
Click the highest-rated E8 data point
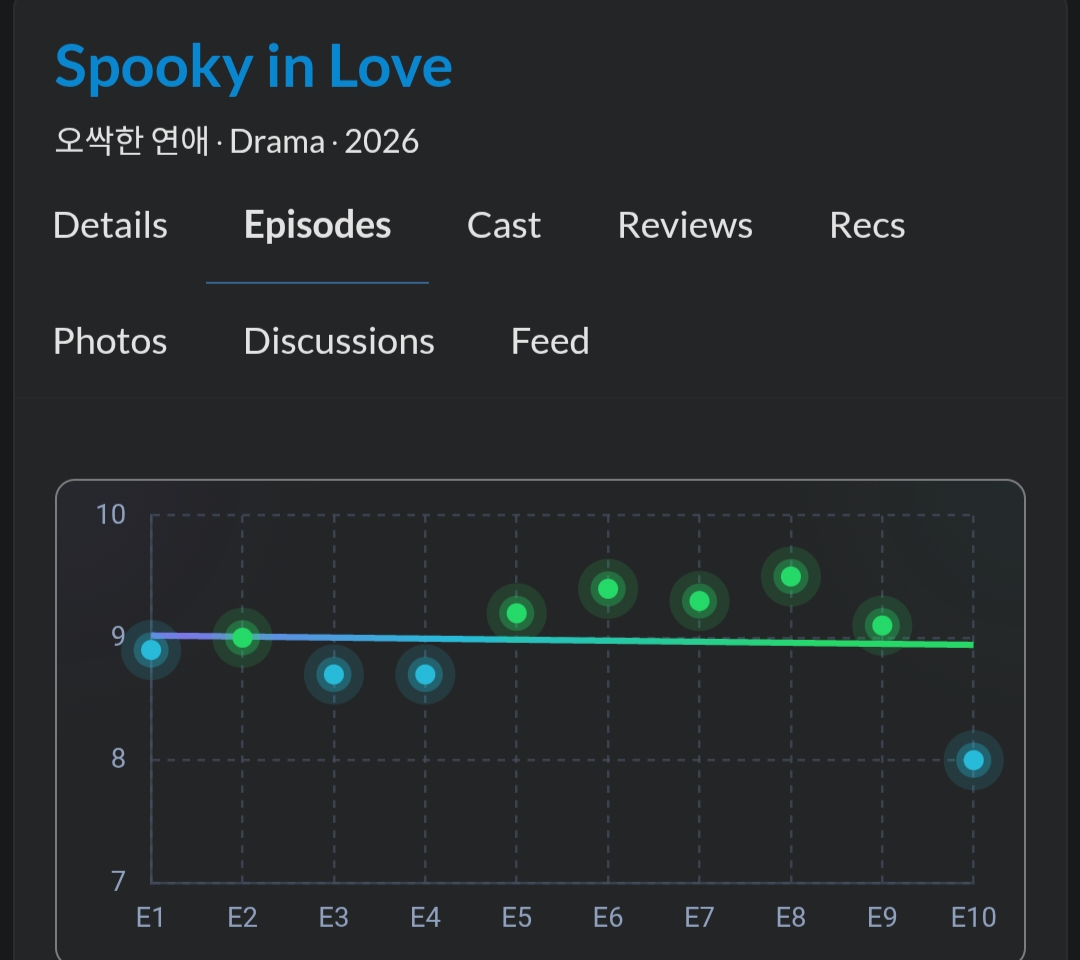click(791, 576)
